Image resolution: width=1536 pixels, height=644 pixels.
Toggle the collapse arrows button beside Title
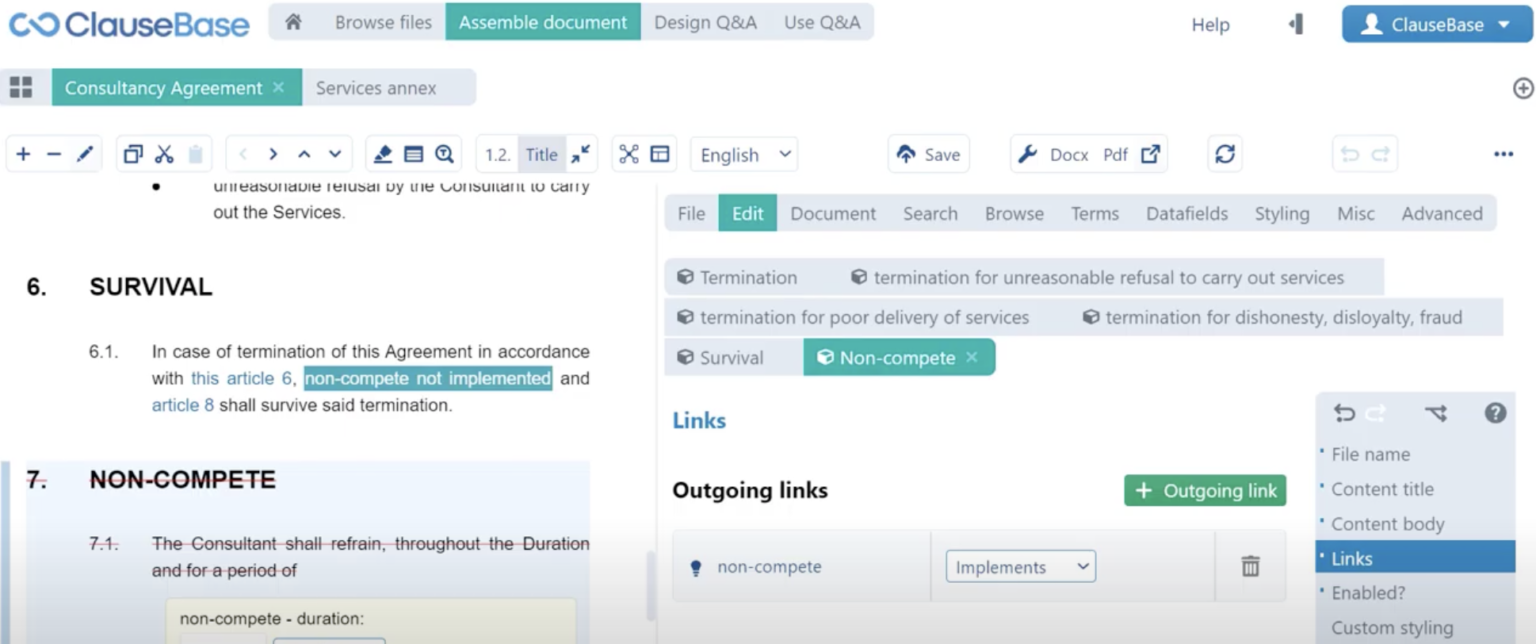click(581, 154)
